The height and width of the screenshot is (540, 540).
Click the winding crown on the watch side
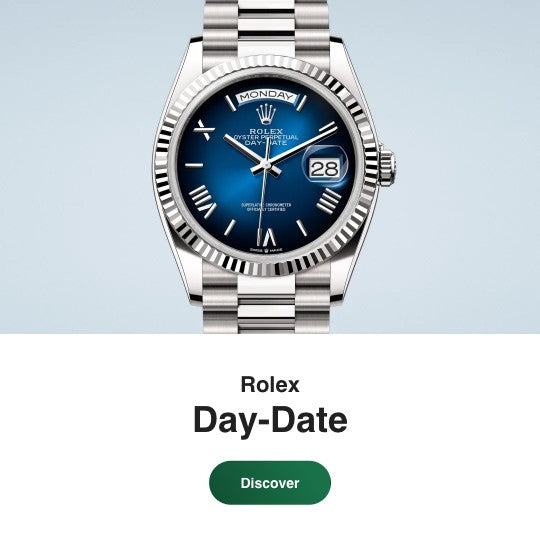(x=387, y=166)
